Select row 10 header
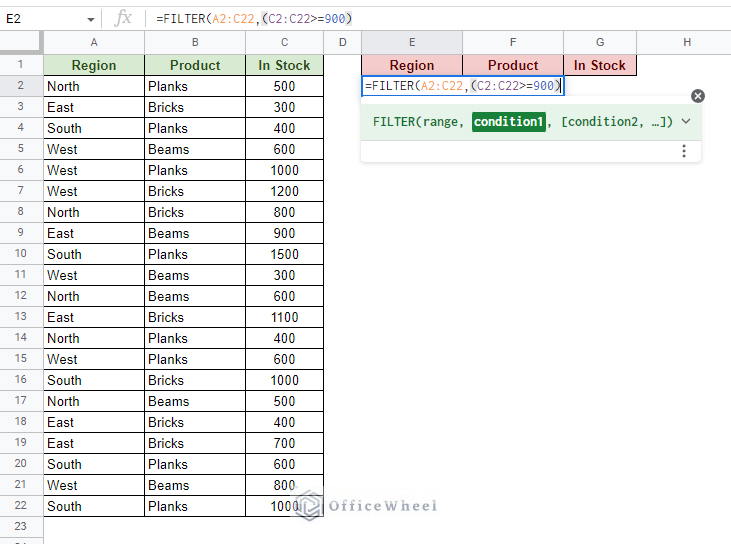 point(21,254)
